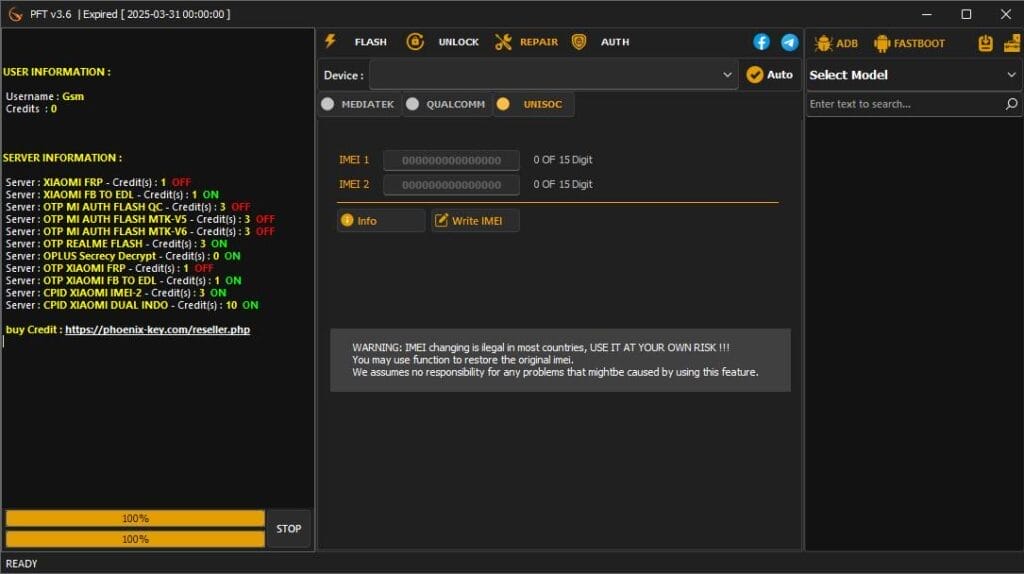Focus the IMEI 1 input field

click(451, 160)
